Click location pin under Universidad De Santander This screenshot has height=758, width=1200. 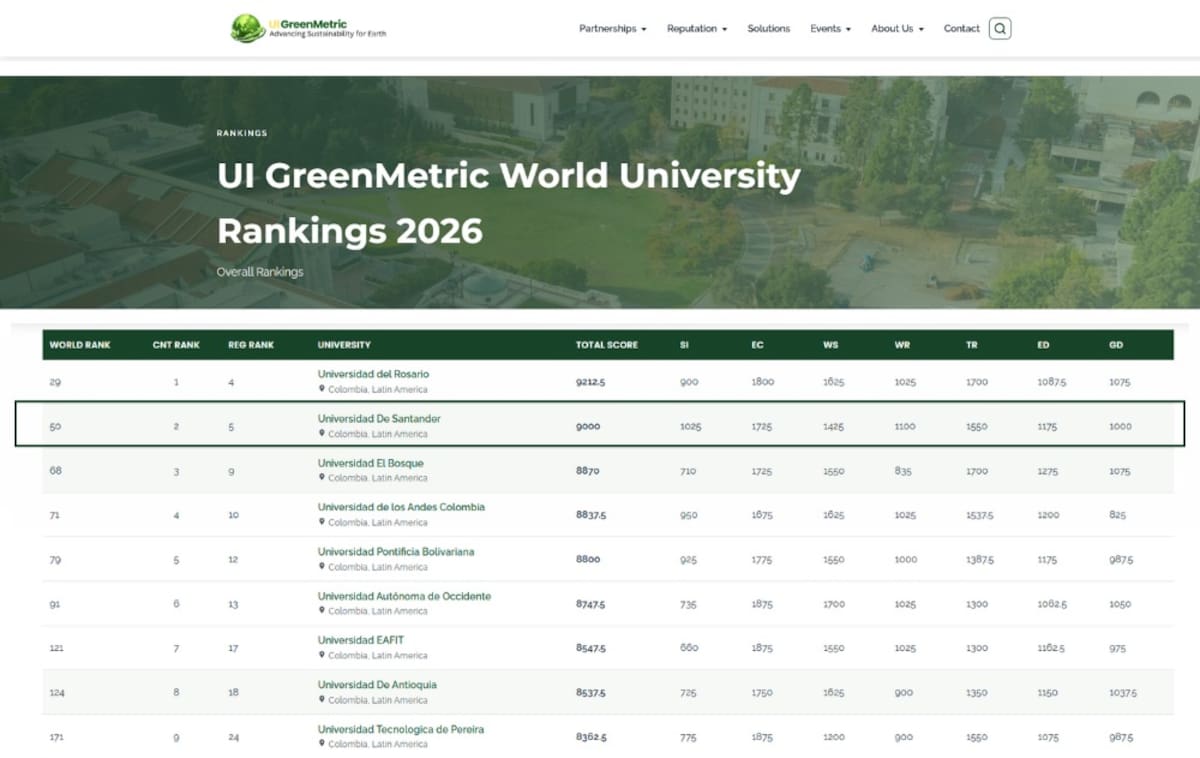point(322,434)
